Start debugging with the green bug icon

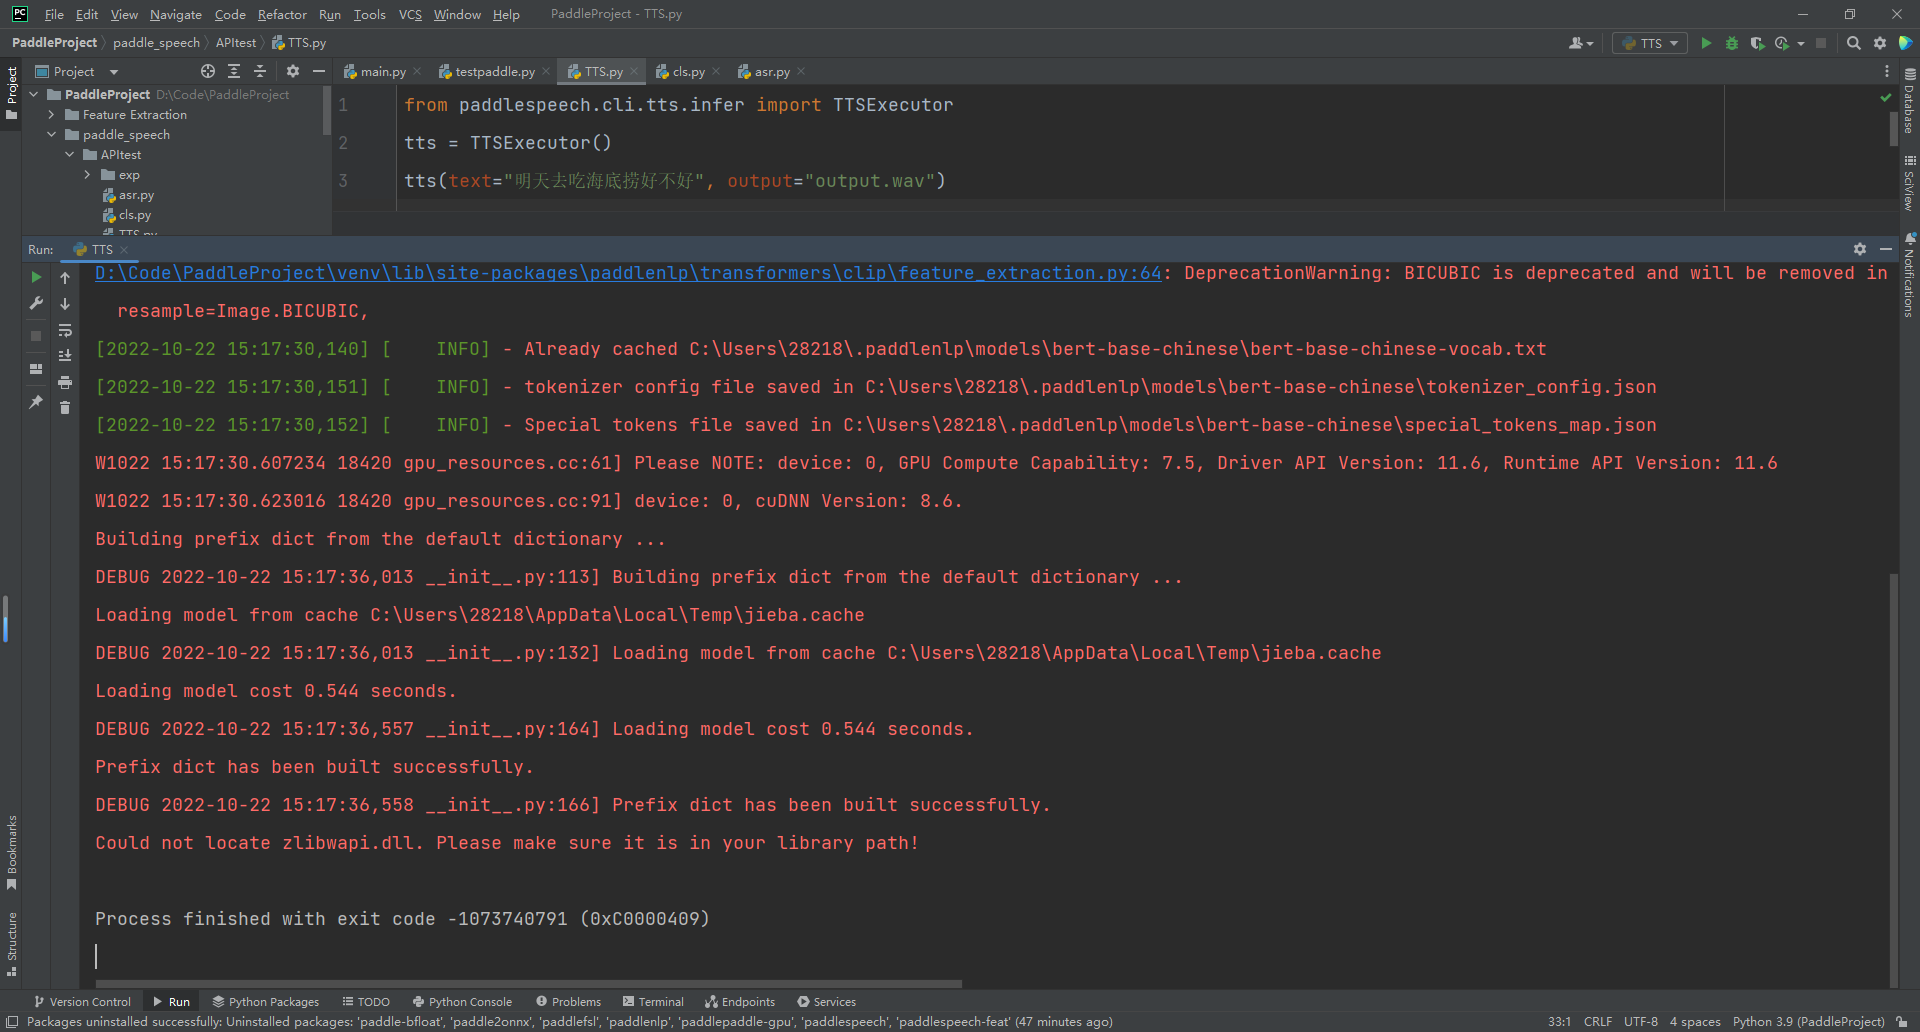coord(1732,43)
